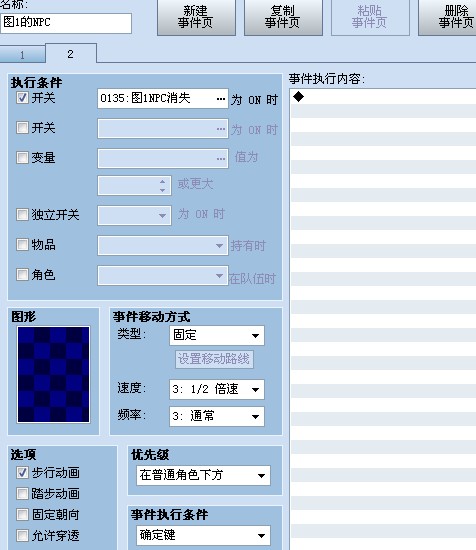Screen dimensions: 476x550
Task: Enable the 变量 condition checkbox
Action: pyautogui.click(x=22, y=157)
